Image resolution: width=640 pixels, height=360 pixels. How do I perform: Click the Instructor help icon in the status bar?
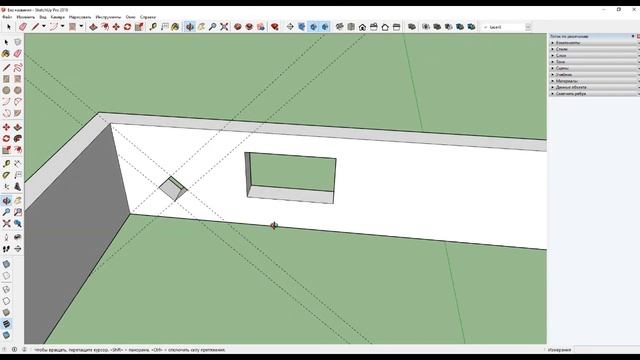(x=24, y=350)
